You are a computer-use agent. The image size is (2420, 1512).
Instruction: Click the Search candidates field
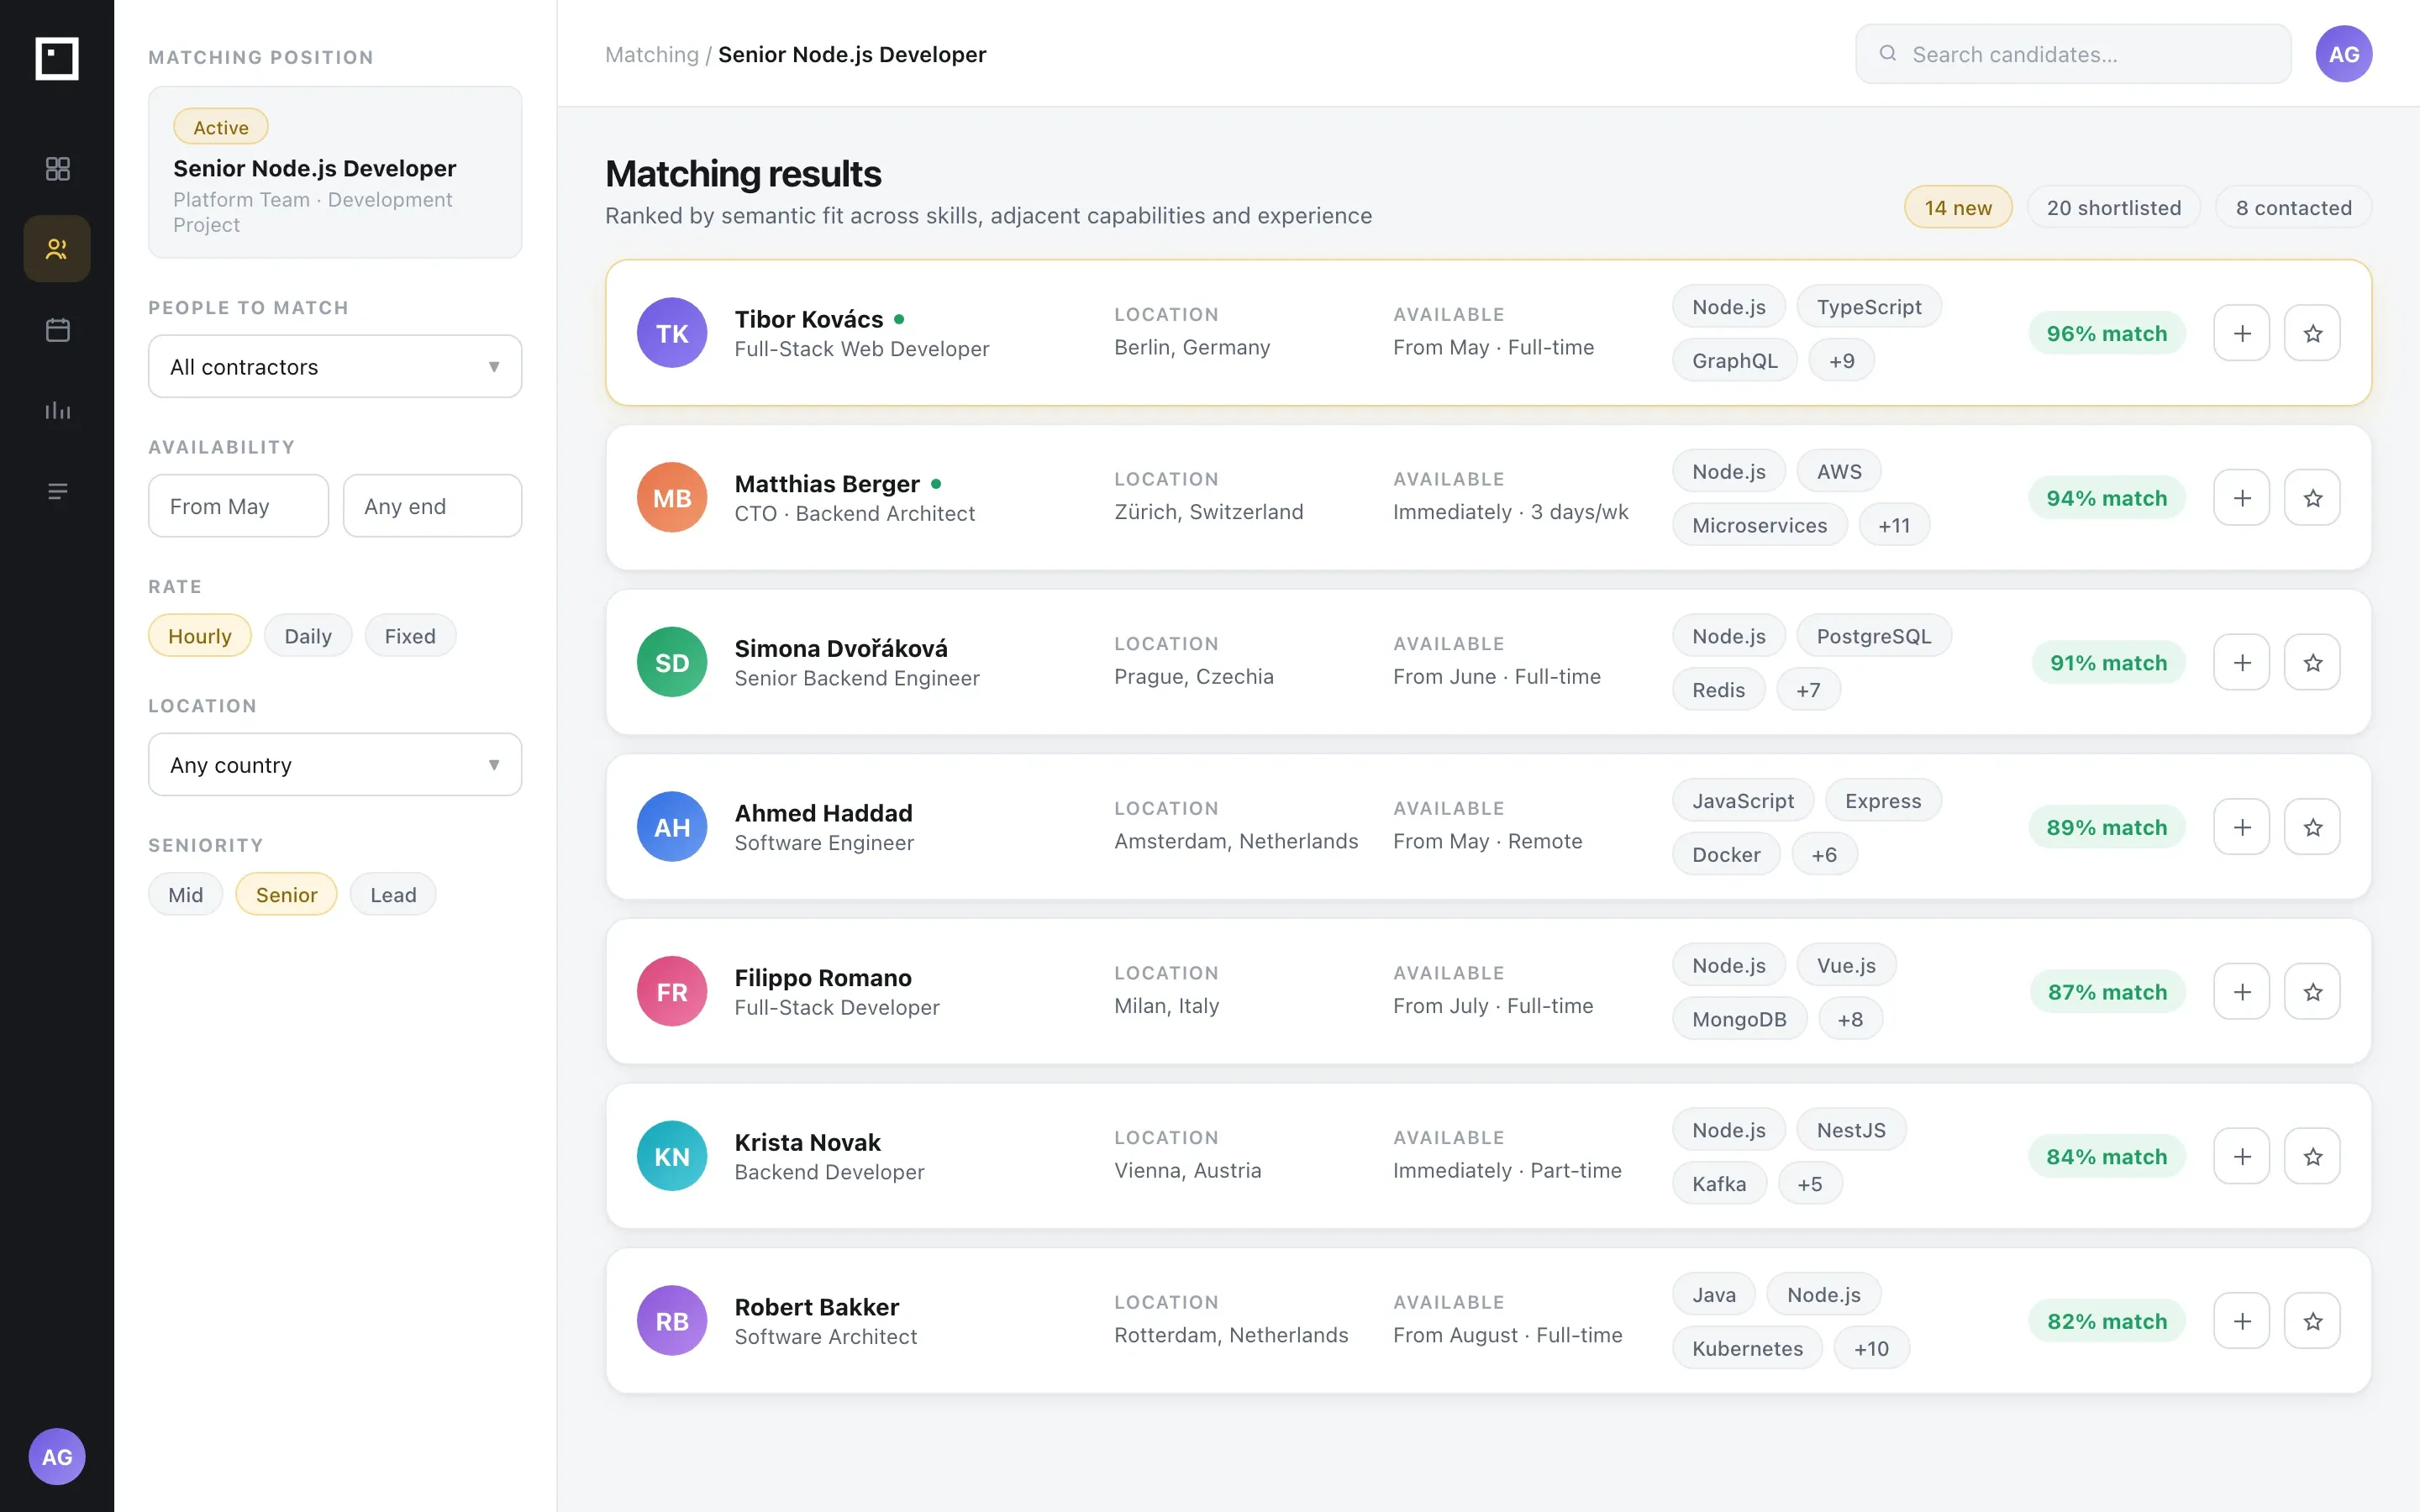(2072, 54)
